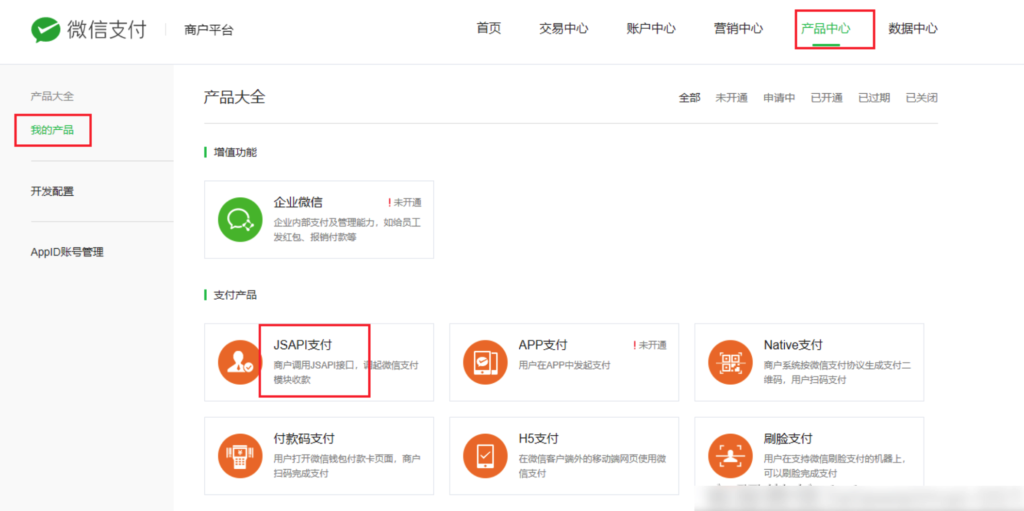Image resolution: width=1024 pixels, height=511 pixels.
Task: Switch to the 产品中心 tab
Action: [x=825, y=29]
